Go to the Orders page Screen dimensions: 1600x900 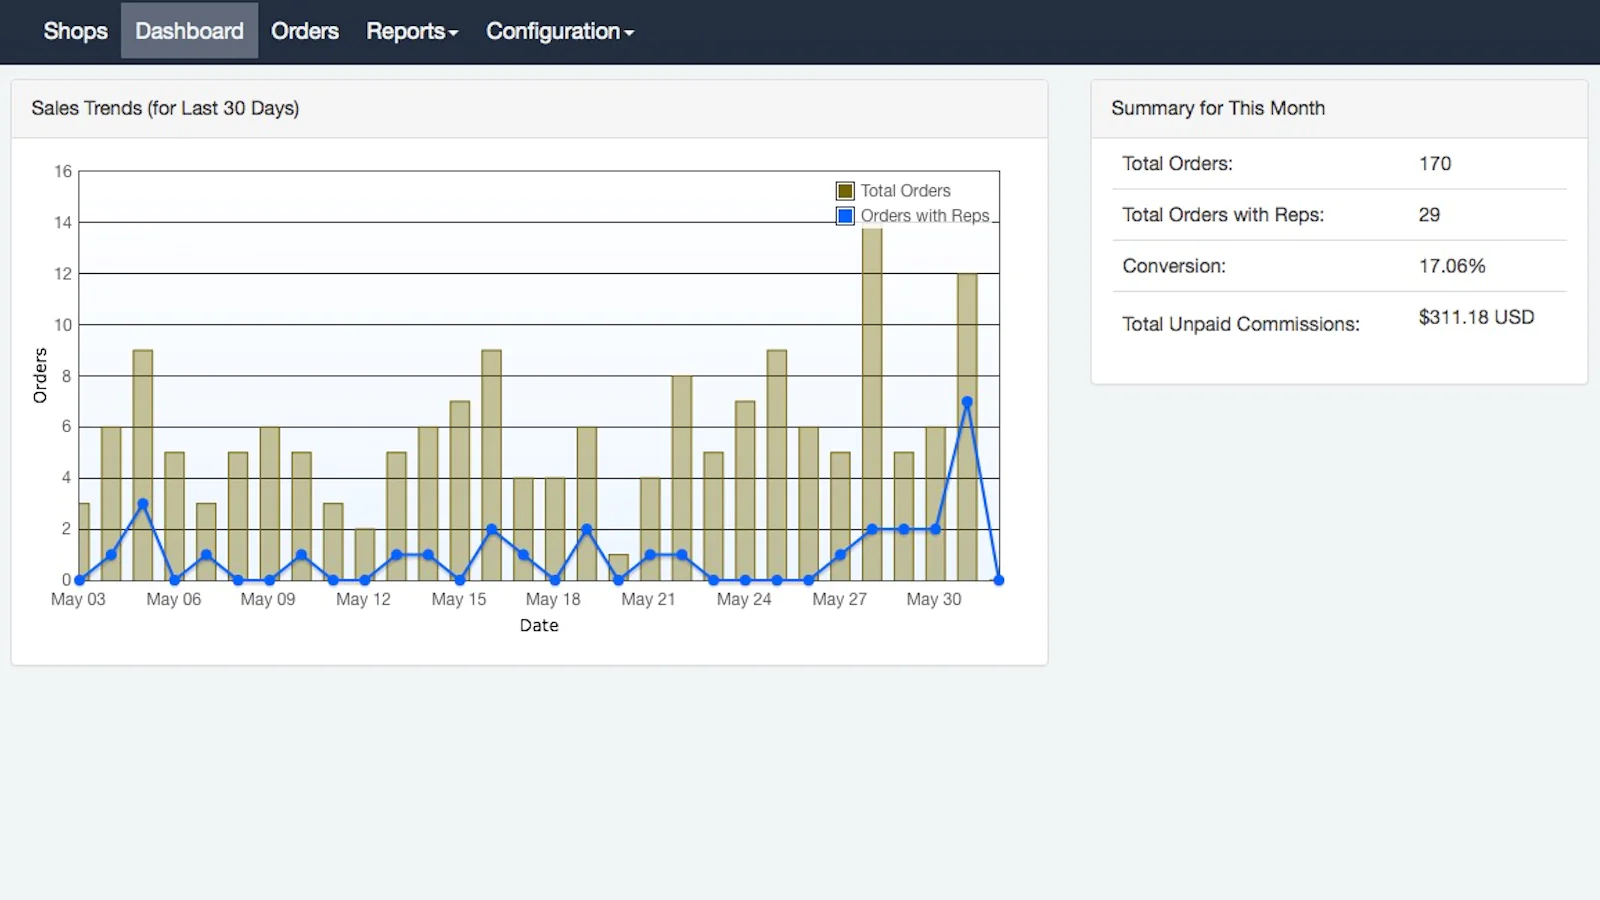304,31
